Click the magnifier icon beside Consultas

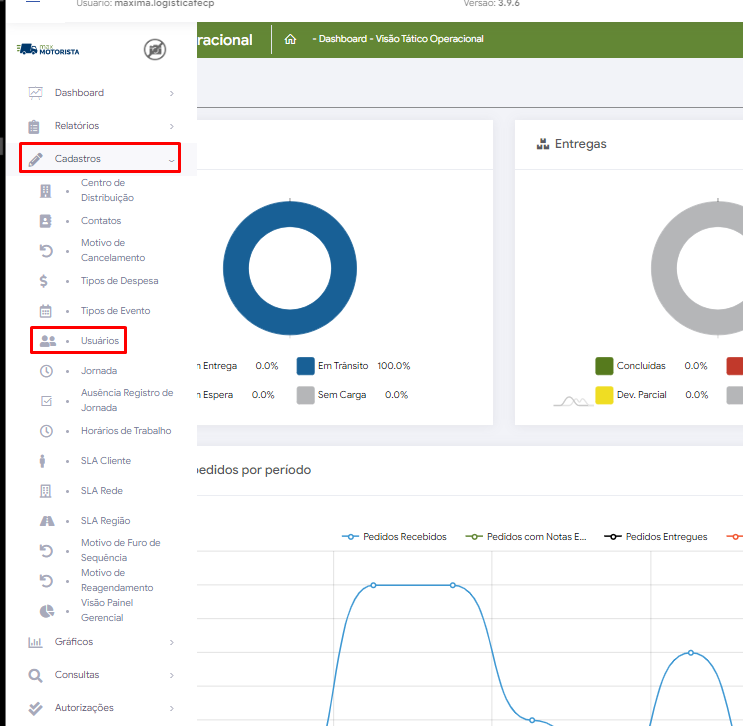click(x=35, y=675)
